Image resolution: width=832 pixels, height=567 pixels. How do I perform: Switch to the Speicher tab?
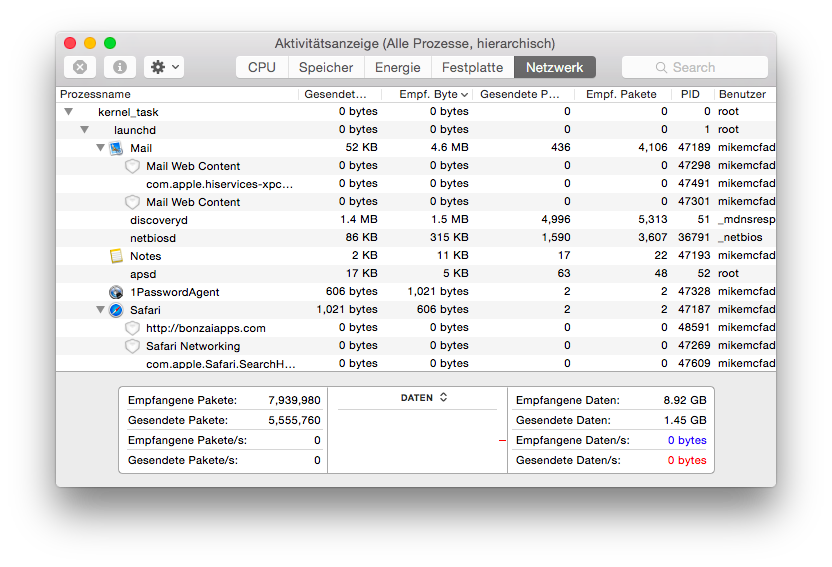click(326, 67)
